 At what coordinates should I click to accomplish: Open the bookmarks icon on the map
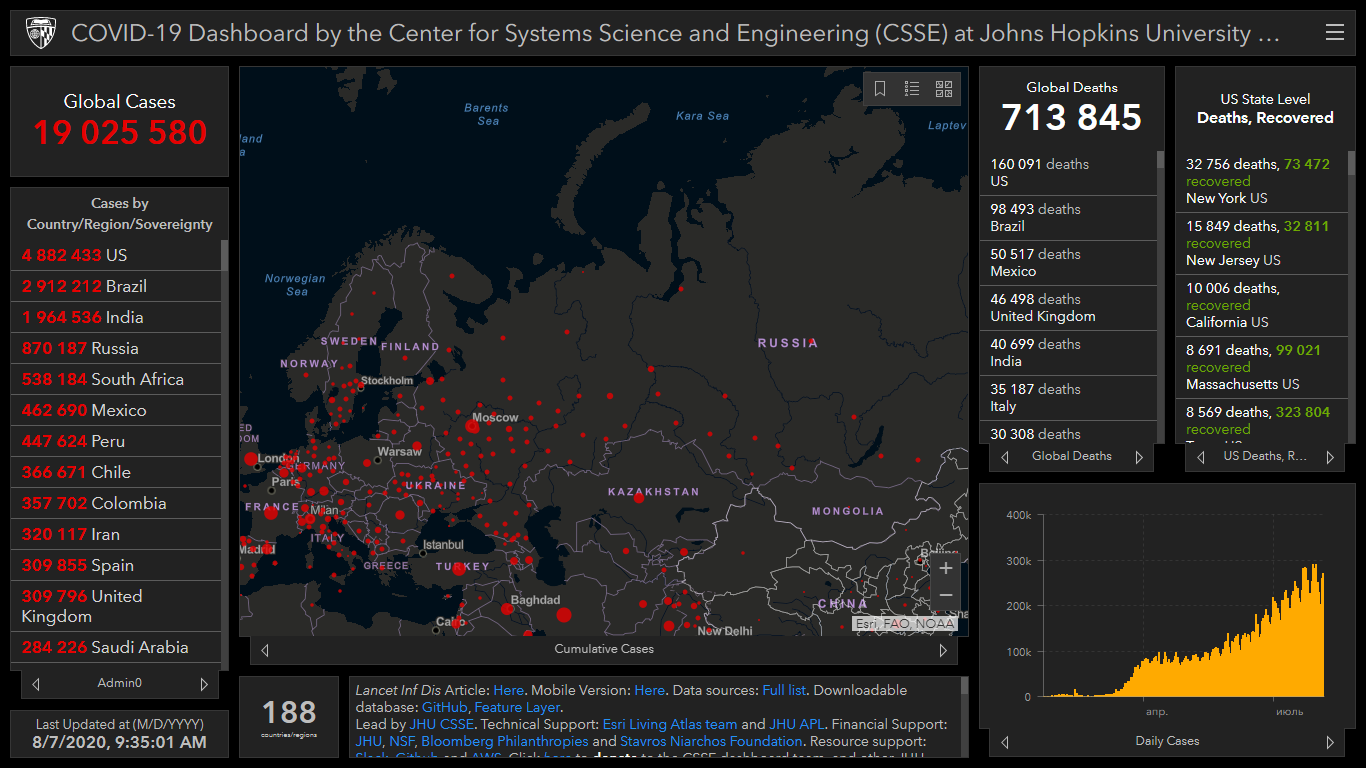pos(880,89)
